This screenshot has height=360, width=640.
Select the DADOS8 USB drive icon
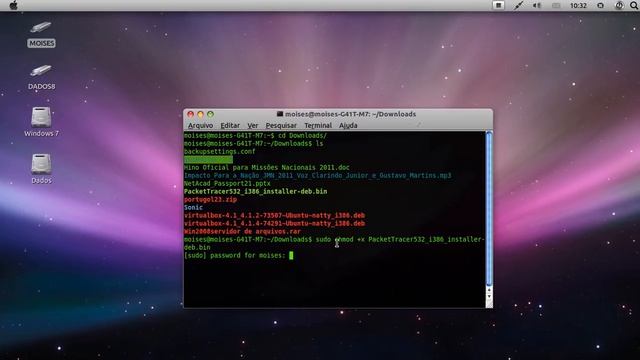(x=41, y=77)
